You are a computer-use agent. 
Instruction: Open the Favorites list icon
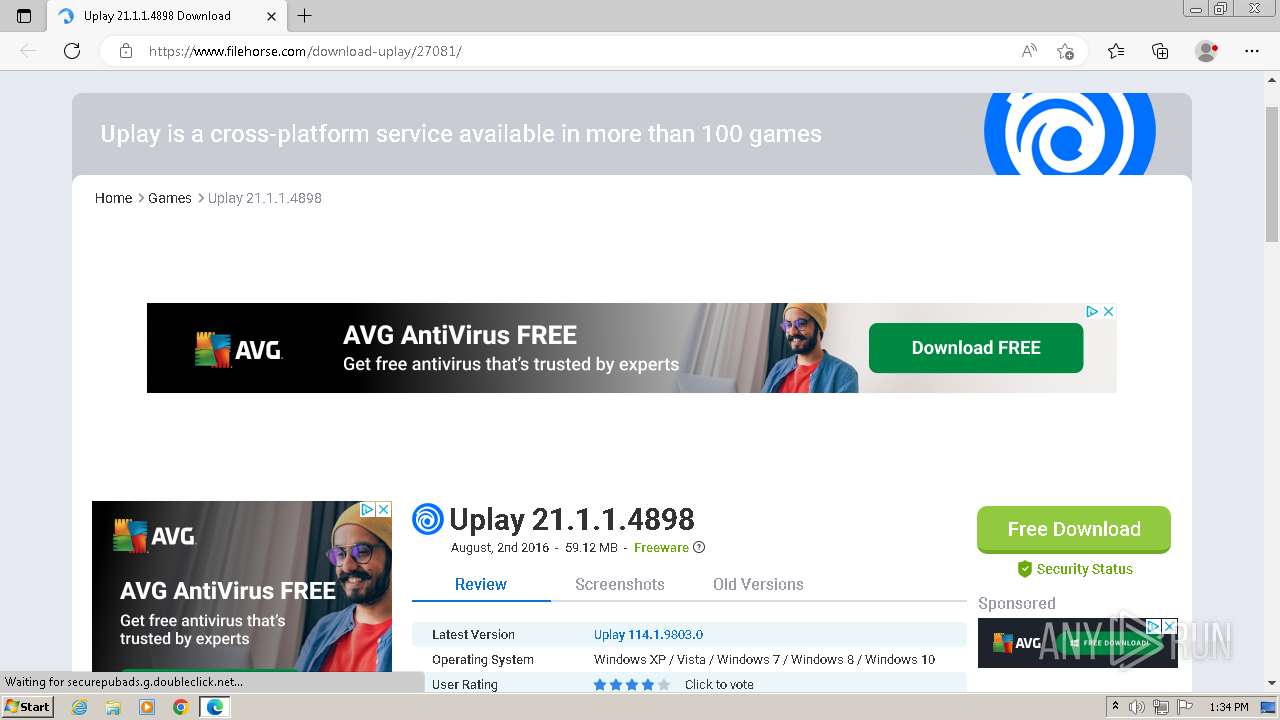(x=1116, y=51)
